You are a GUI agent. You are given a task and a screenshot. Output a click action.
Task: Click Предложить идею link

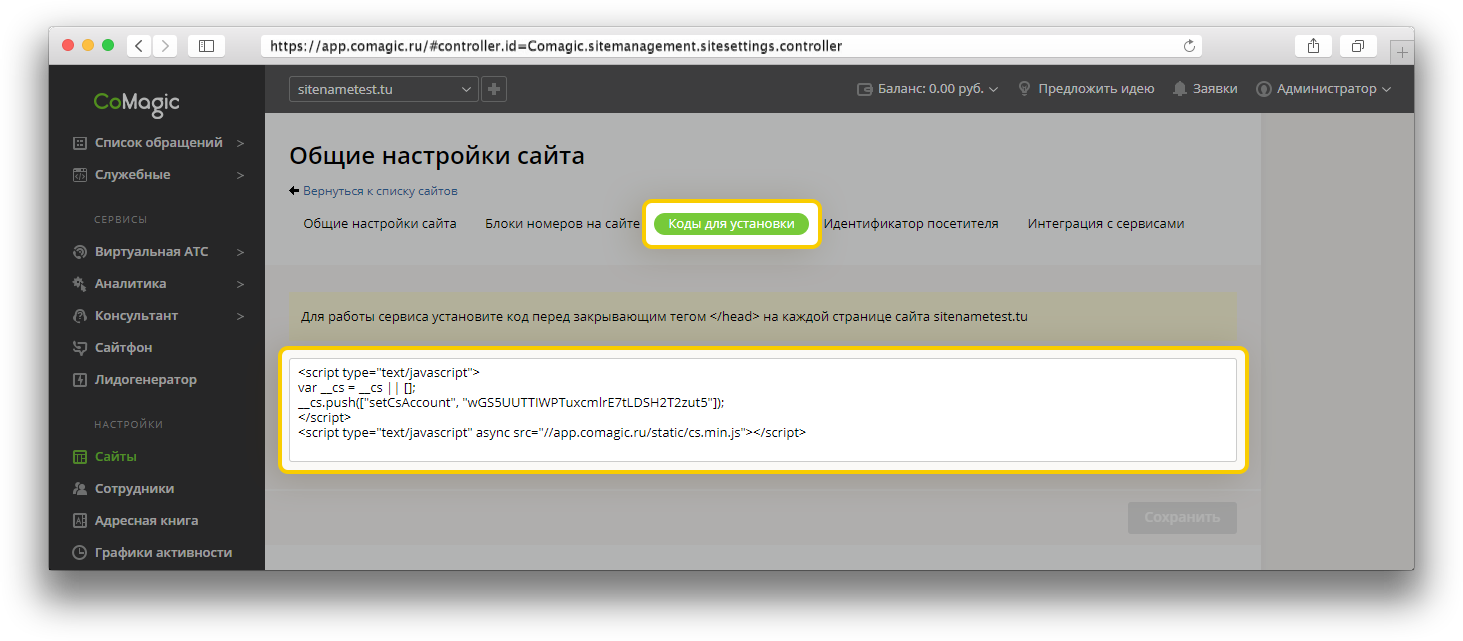(x=1096, y=89)
